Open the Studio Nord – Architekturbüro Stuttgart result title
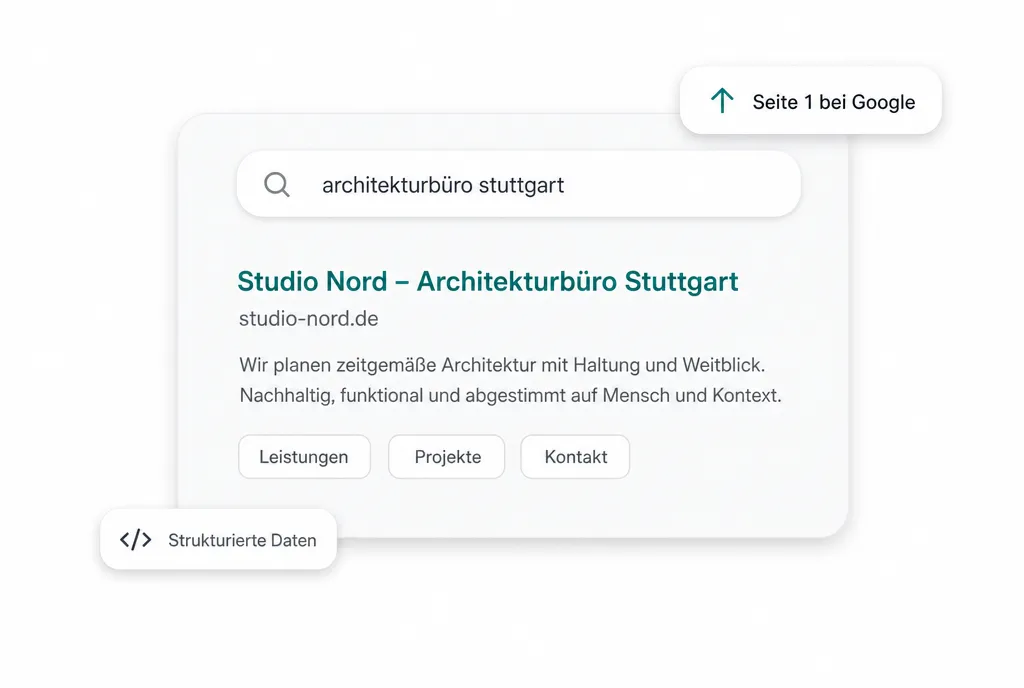This screenshot has width=1024, height=688. pyautogui.click(x=488, y=281)
